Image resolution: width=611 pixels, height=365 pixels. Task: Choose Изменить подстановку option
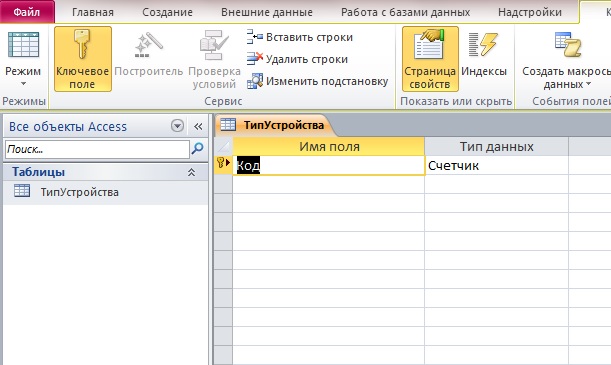click(318, 81)
